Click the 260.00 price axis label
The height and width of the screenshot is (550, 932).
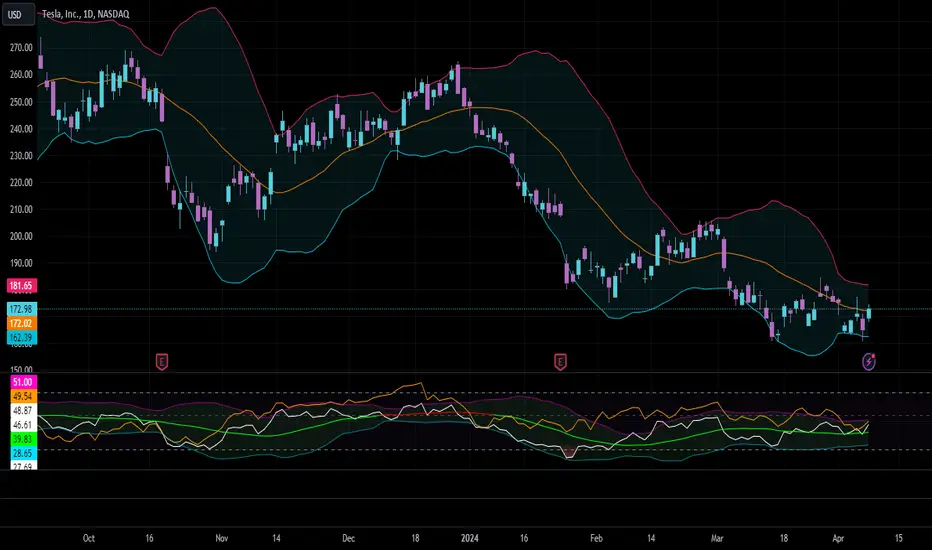pyautogui.click(x=21, y=75)
